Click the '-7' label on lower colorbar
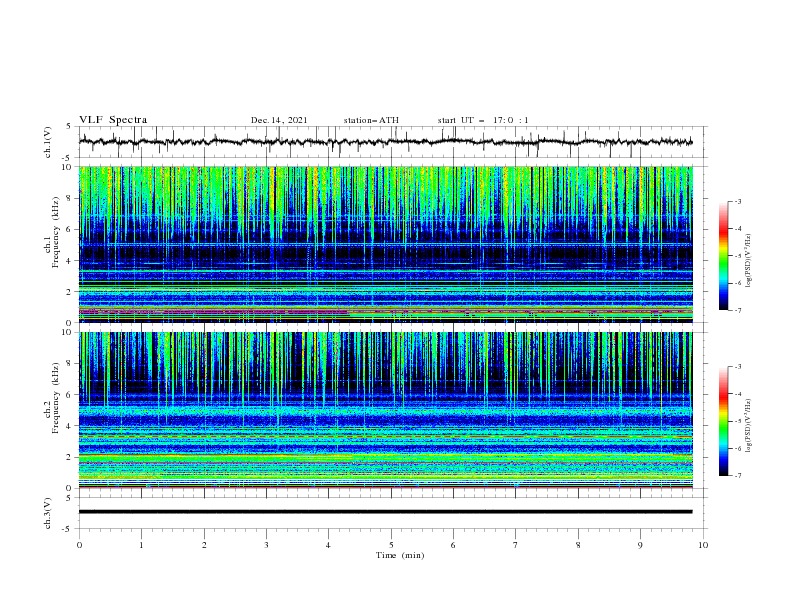The image size is (792, 612). (737, 475)
